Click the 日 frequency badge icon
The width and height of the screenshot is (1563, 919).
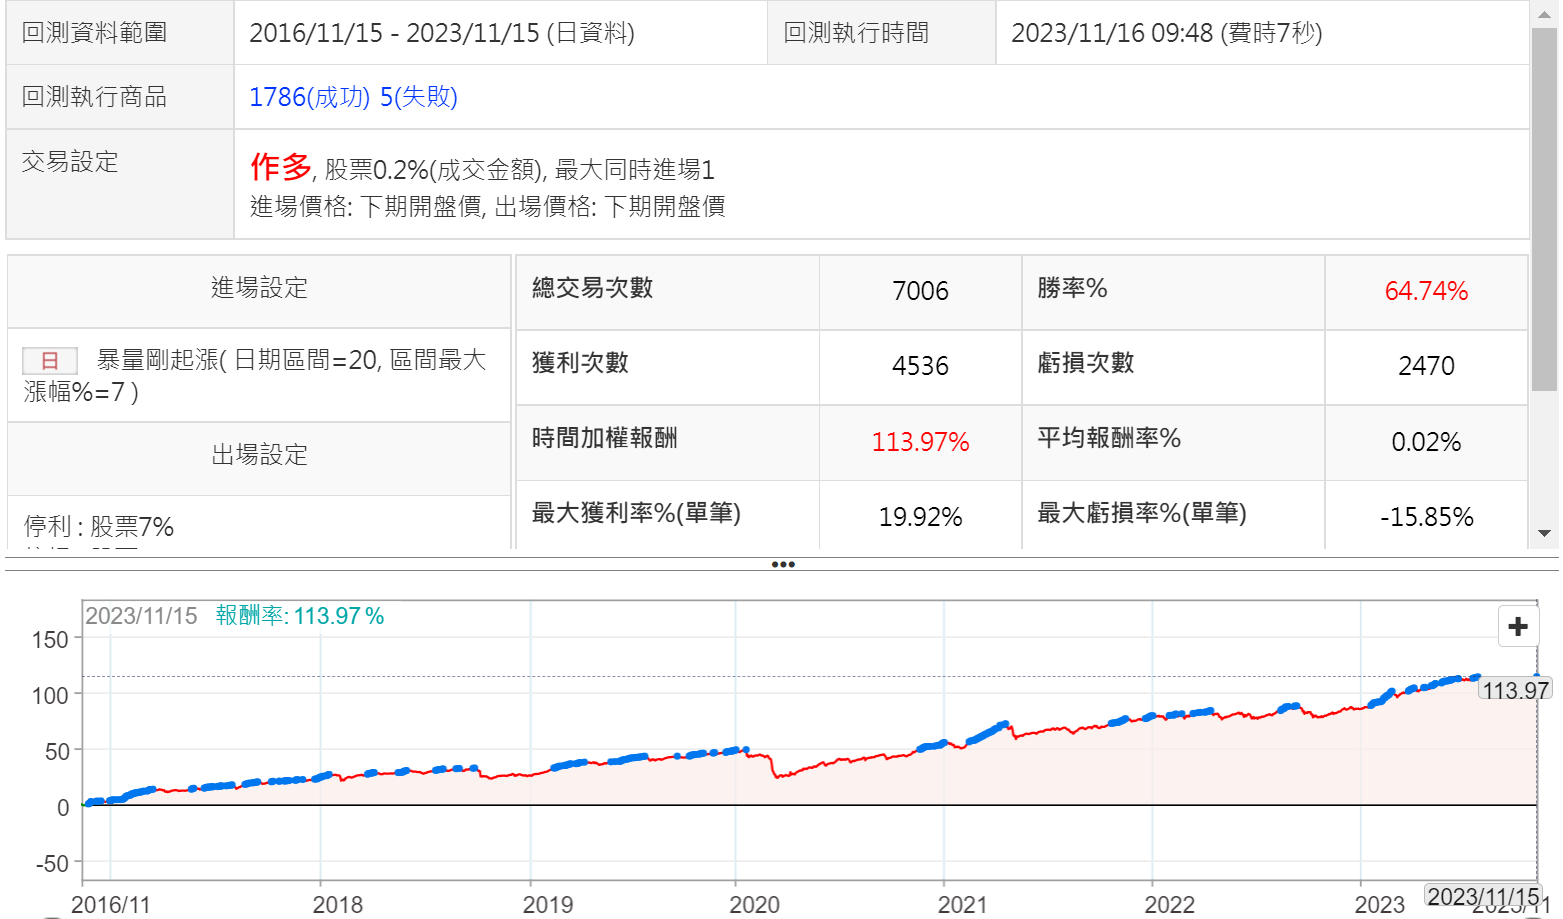pos(50,361)
